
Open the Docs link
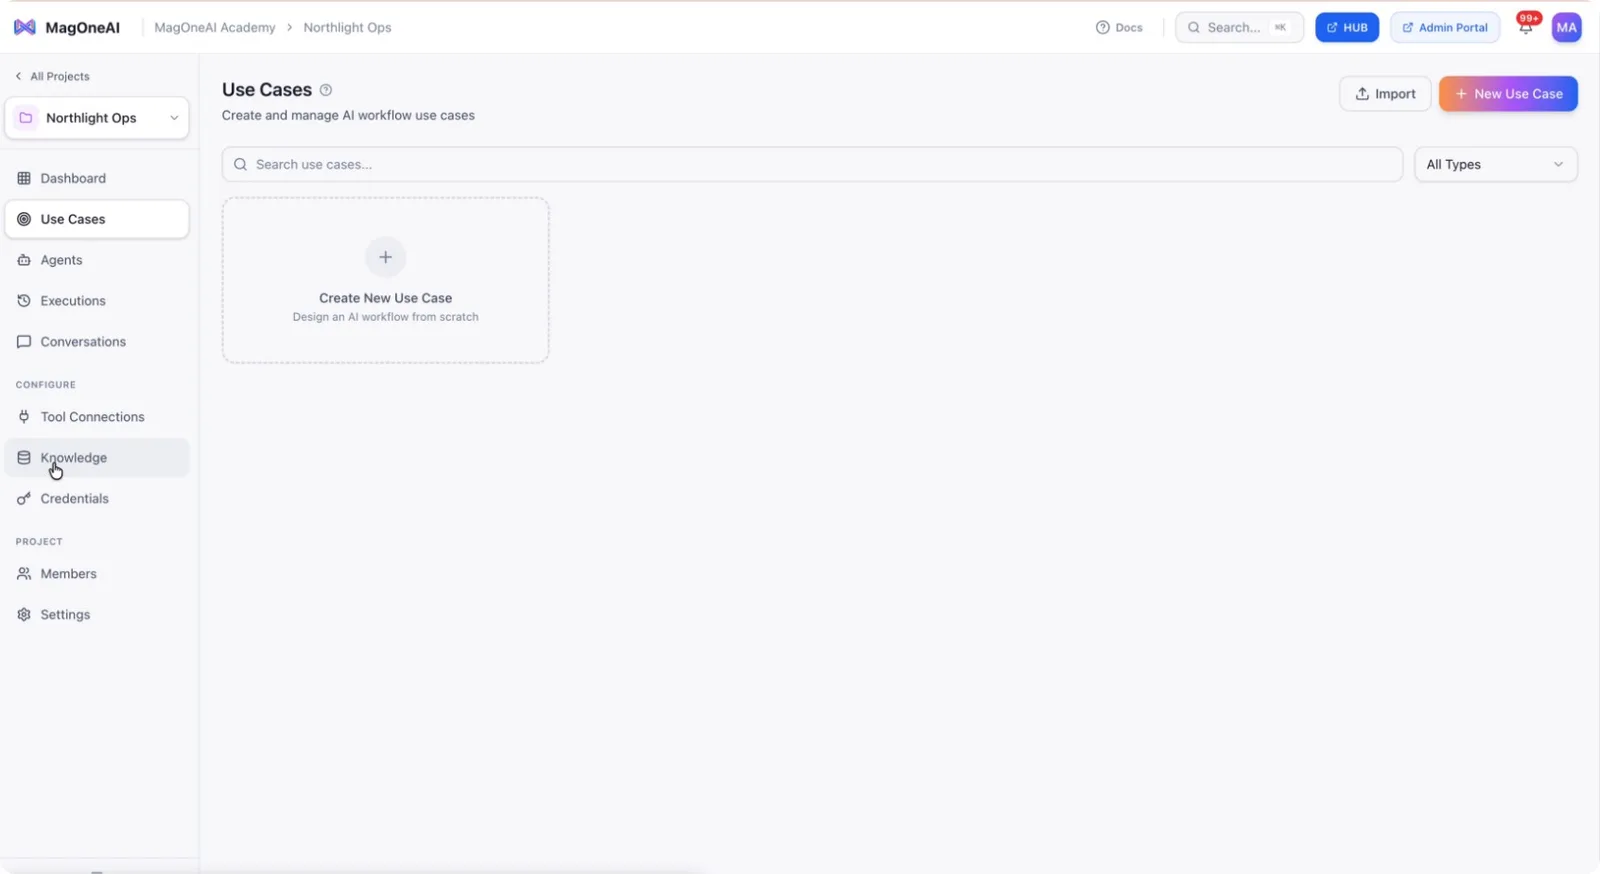click(x=1119, y=27)
